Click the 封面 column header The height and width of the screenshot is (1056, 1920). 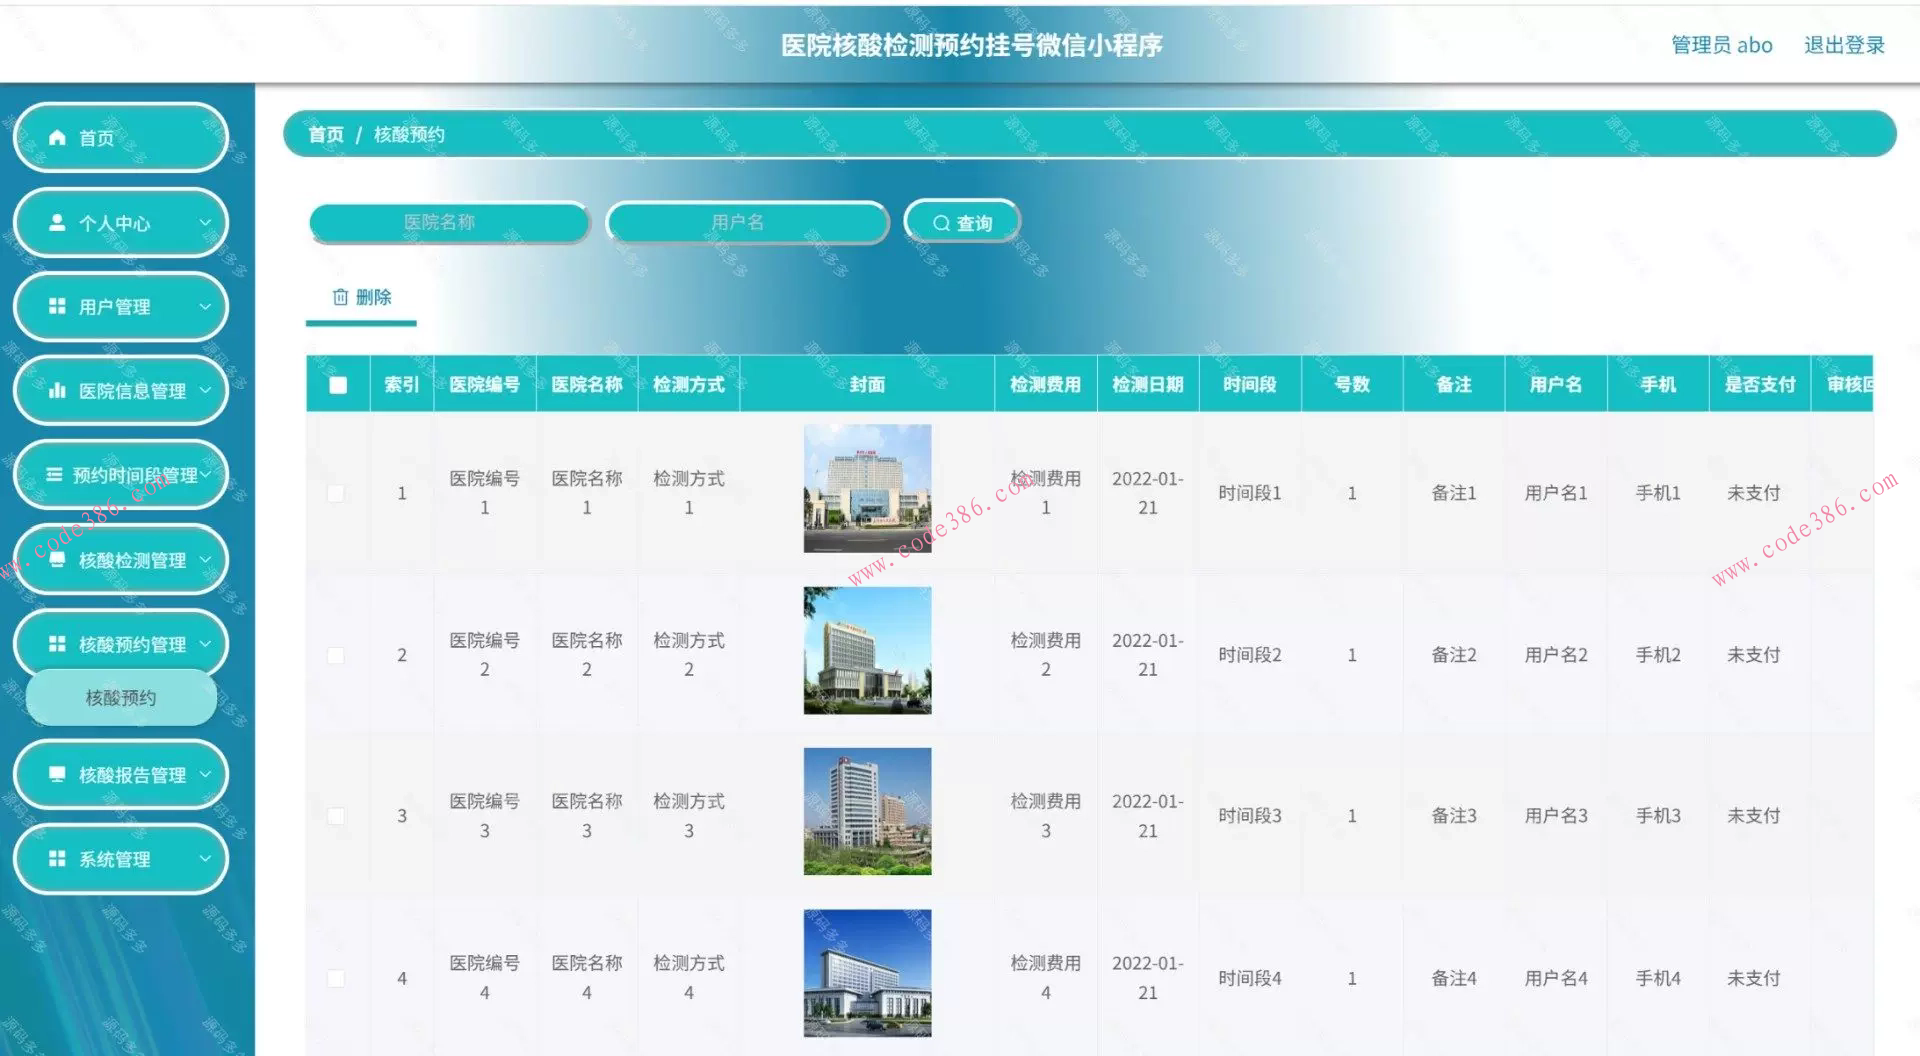pos(867,384)
